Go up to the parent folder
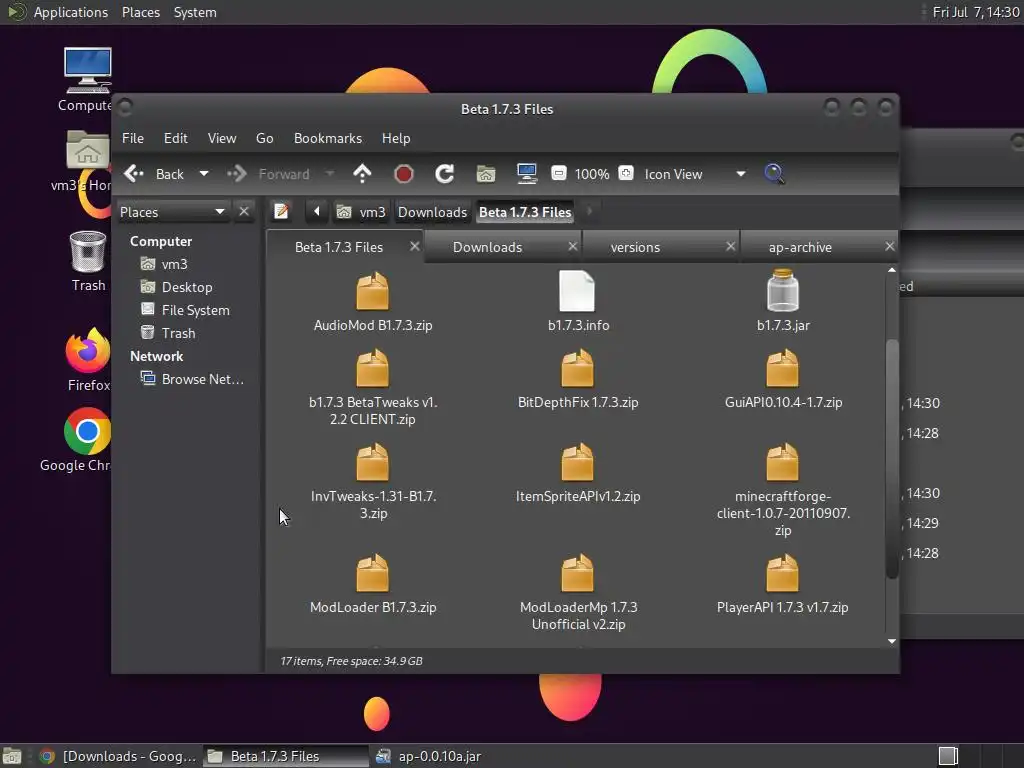This screenshot has width=1024, height=768. point(362,174)
